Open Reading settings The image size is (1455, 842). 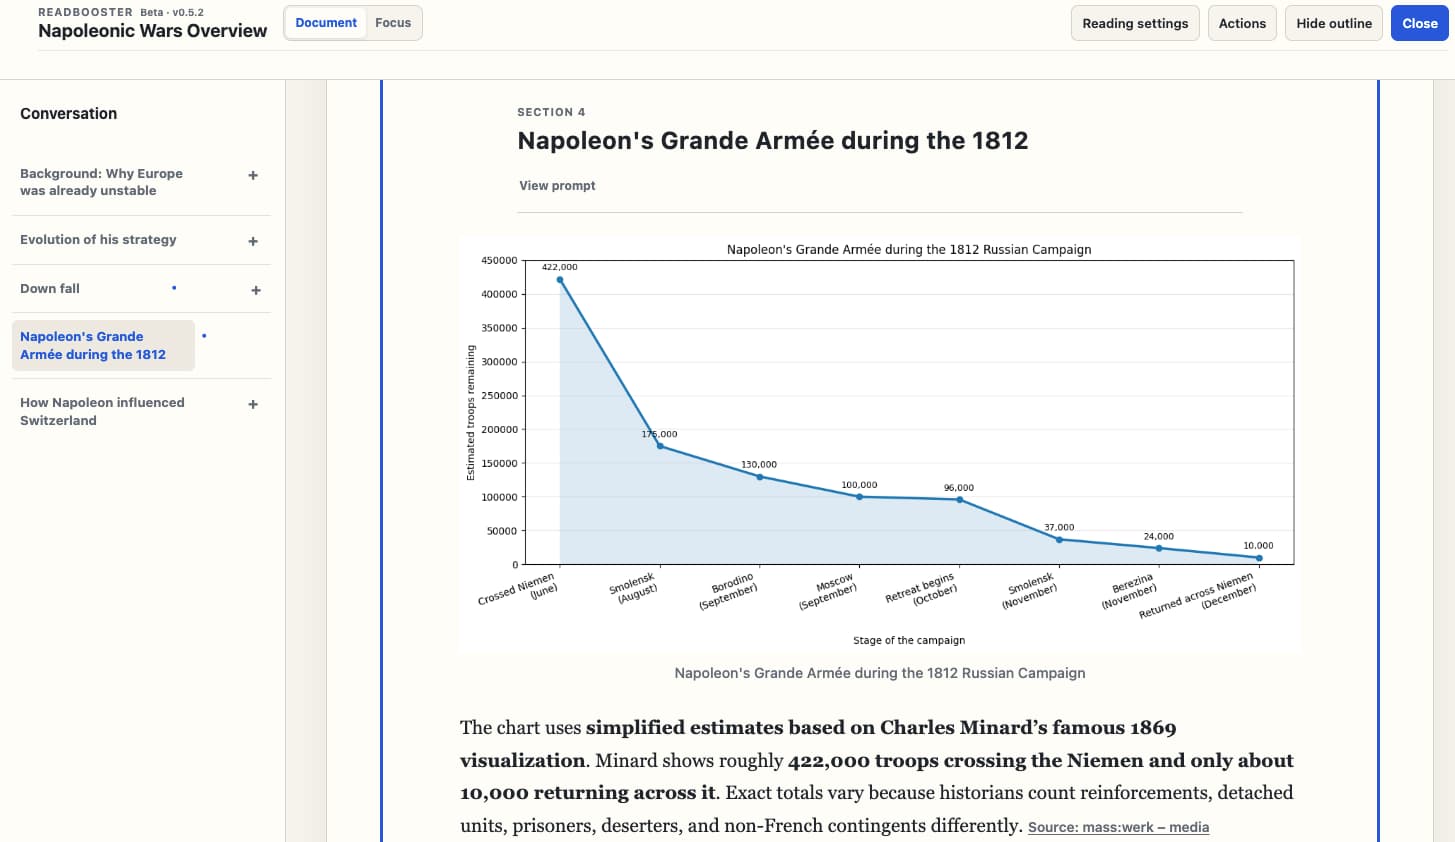click(1135, 23)
